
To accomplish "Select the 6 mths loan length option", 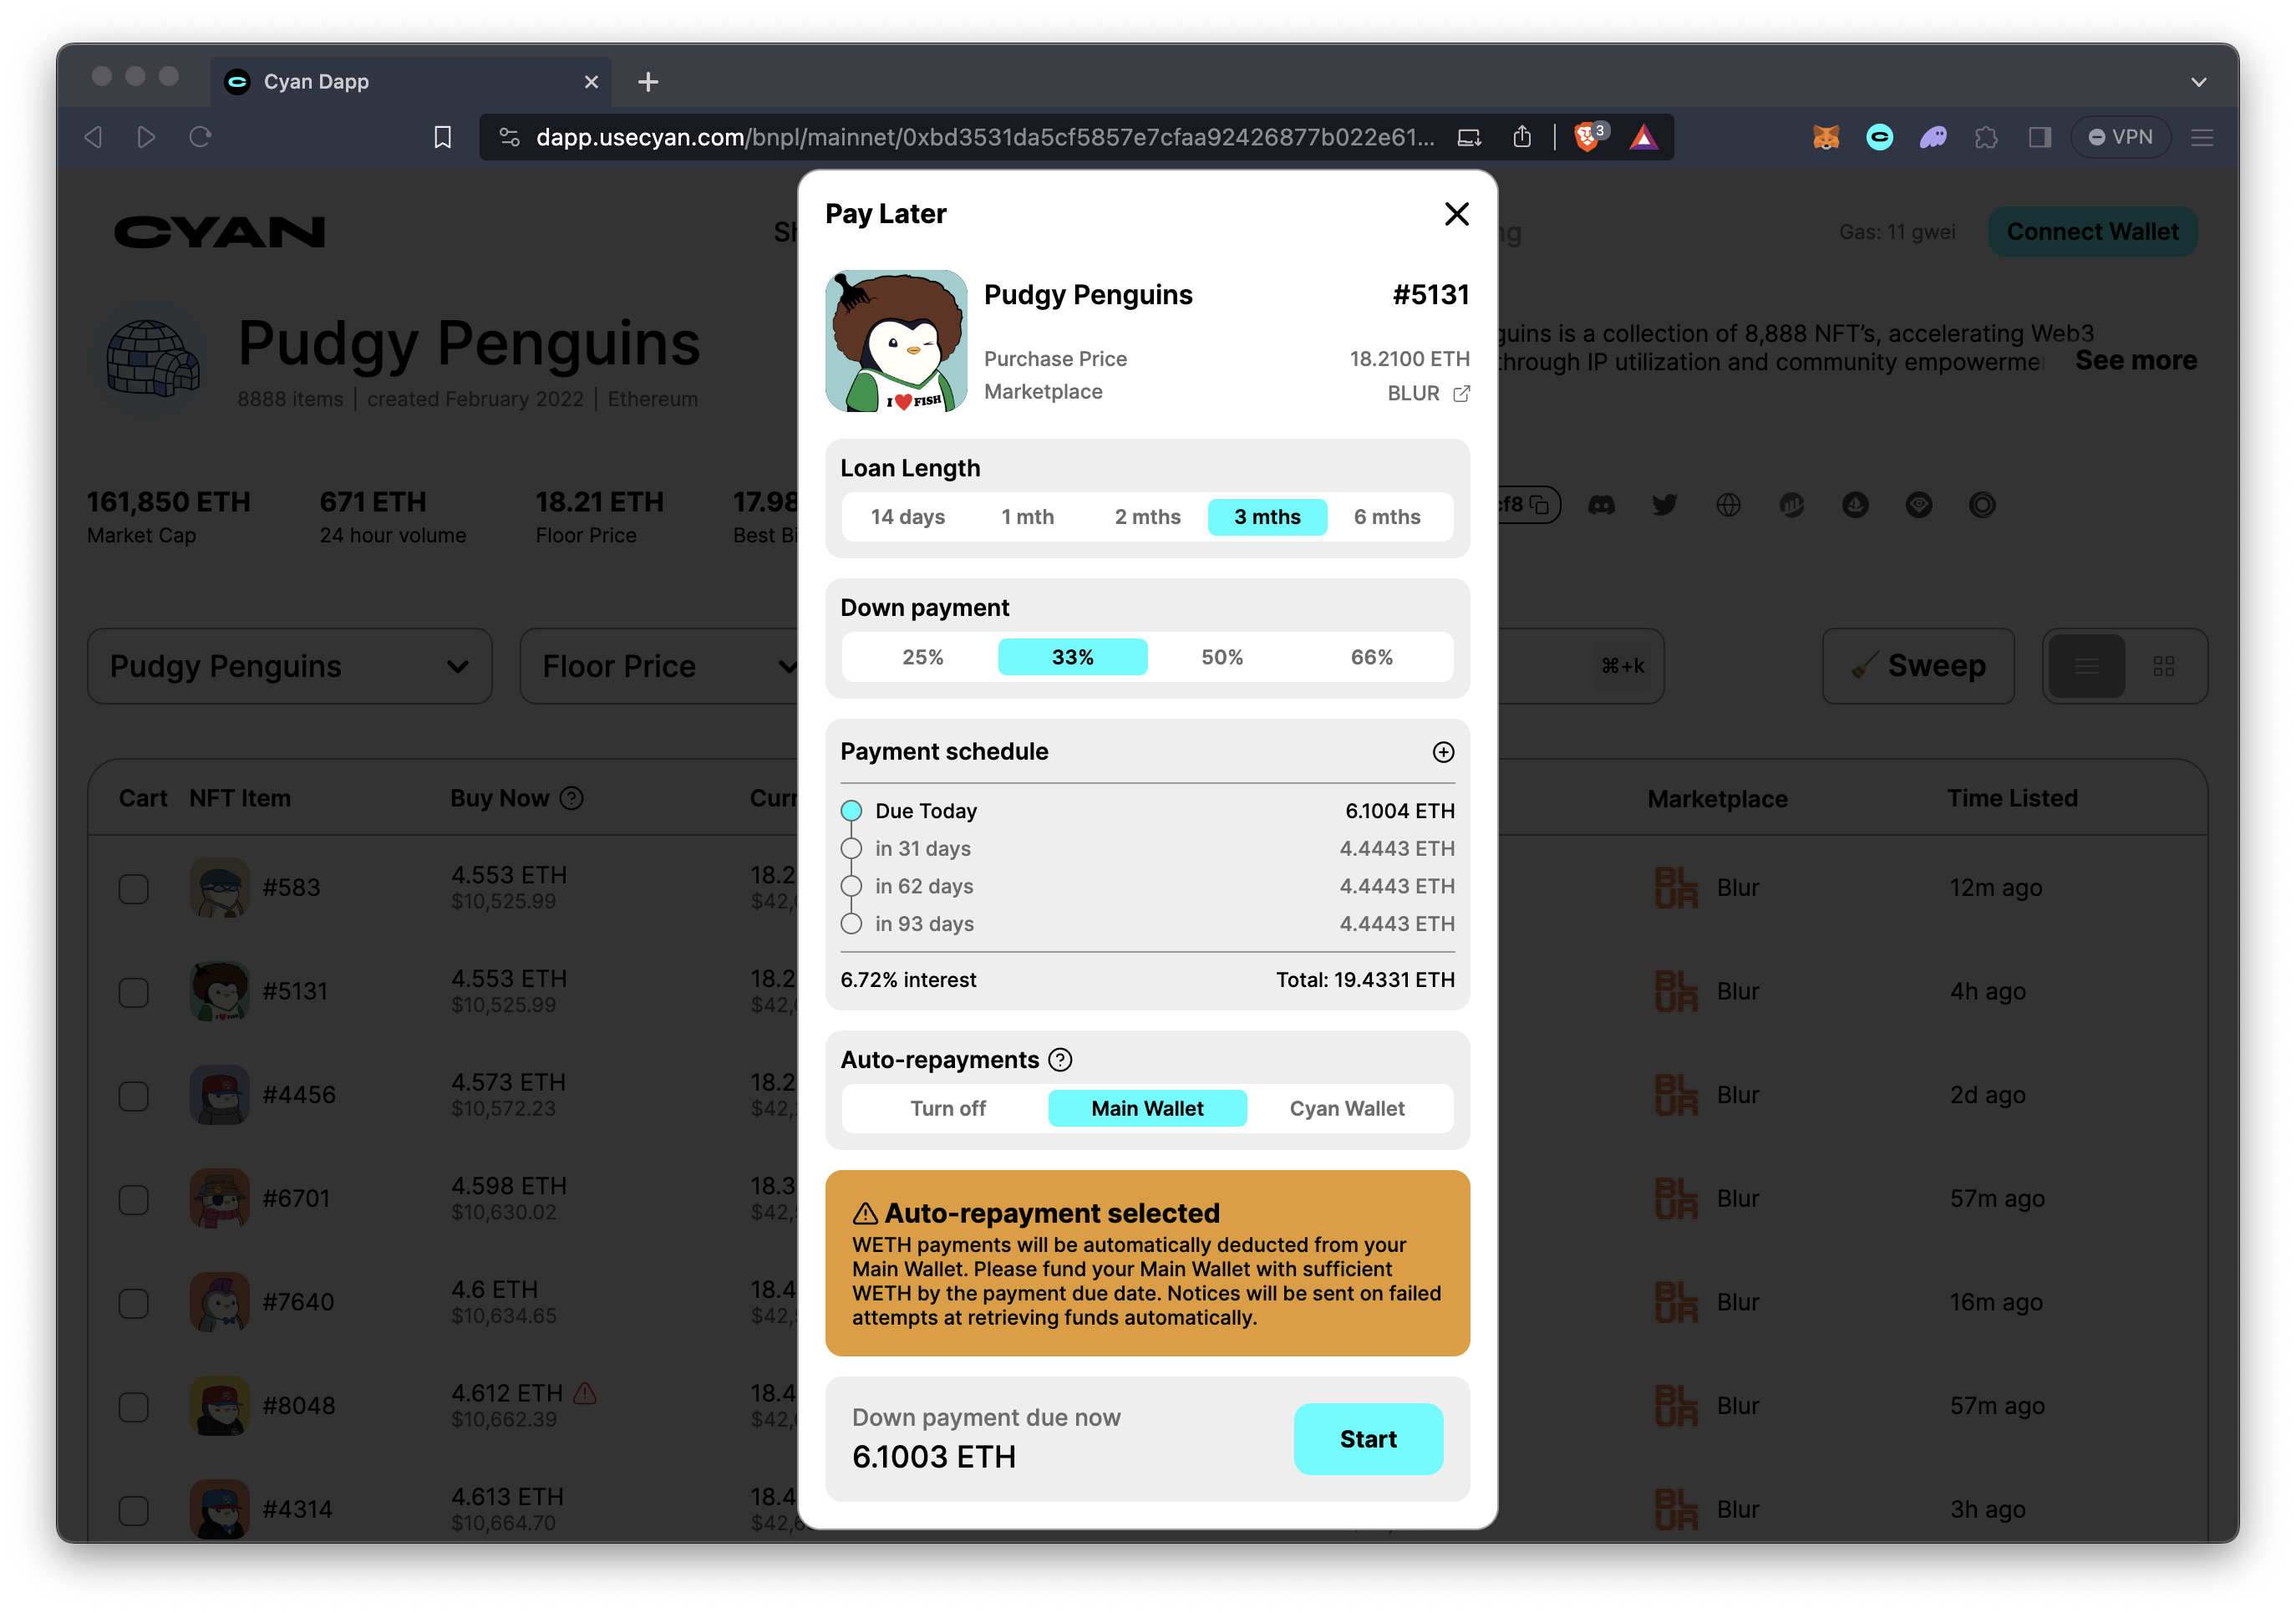I will pyautogui.click(x=1387, y=515).
